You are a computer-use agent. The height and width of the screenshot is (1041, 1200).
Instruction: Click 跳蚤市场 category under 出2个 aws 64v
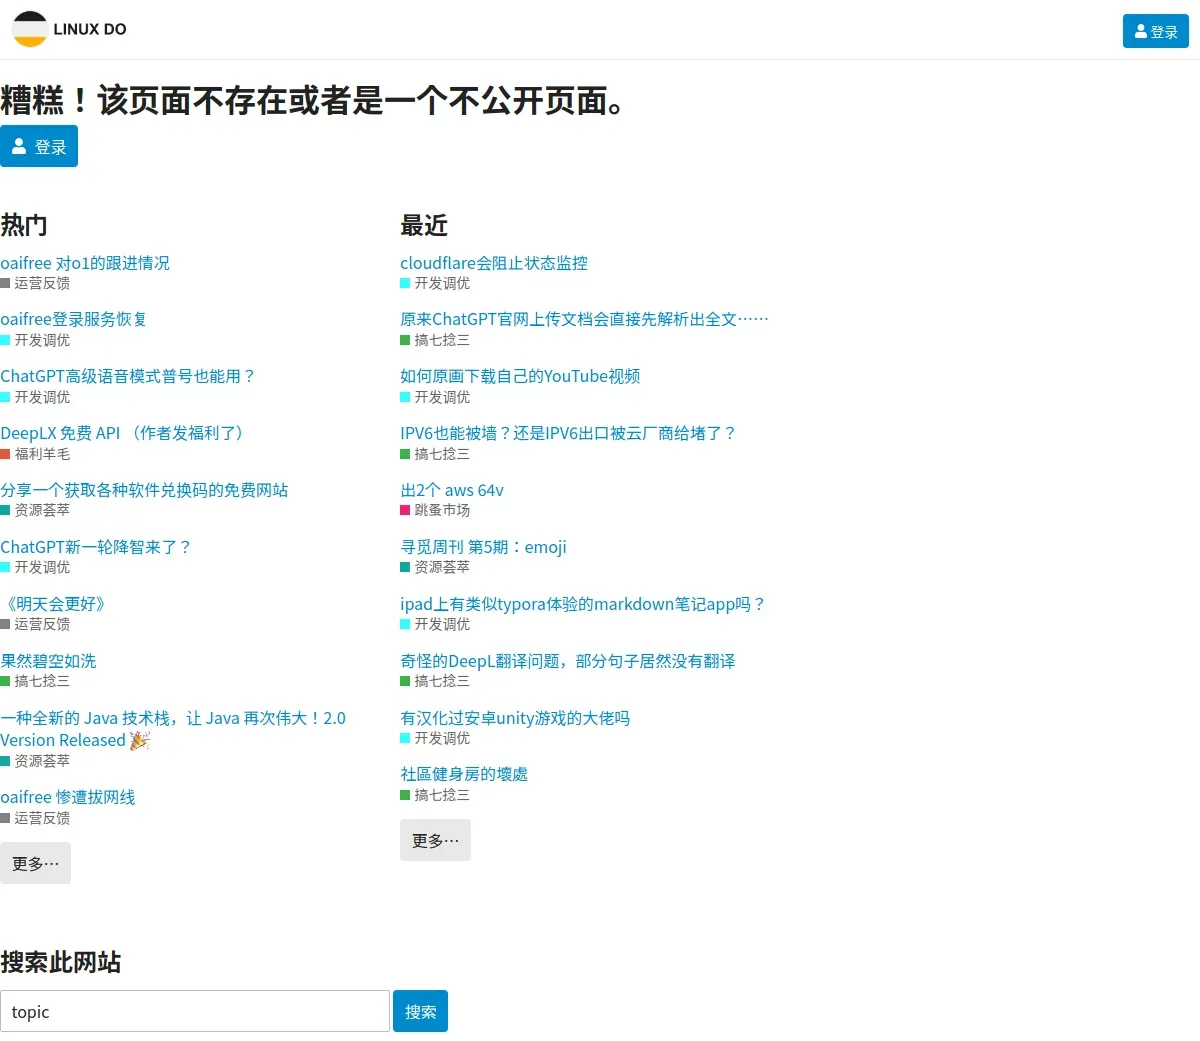point(435,510)
